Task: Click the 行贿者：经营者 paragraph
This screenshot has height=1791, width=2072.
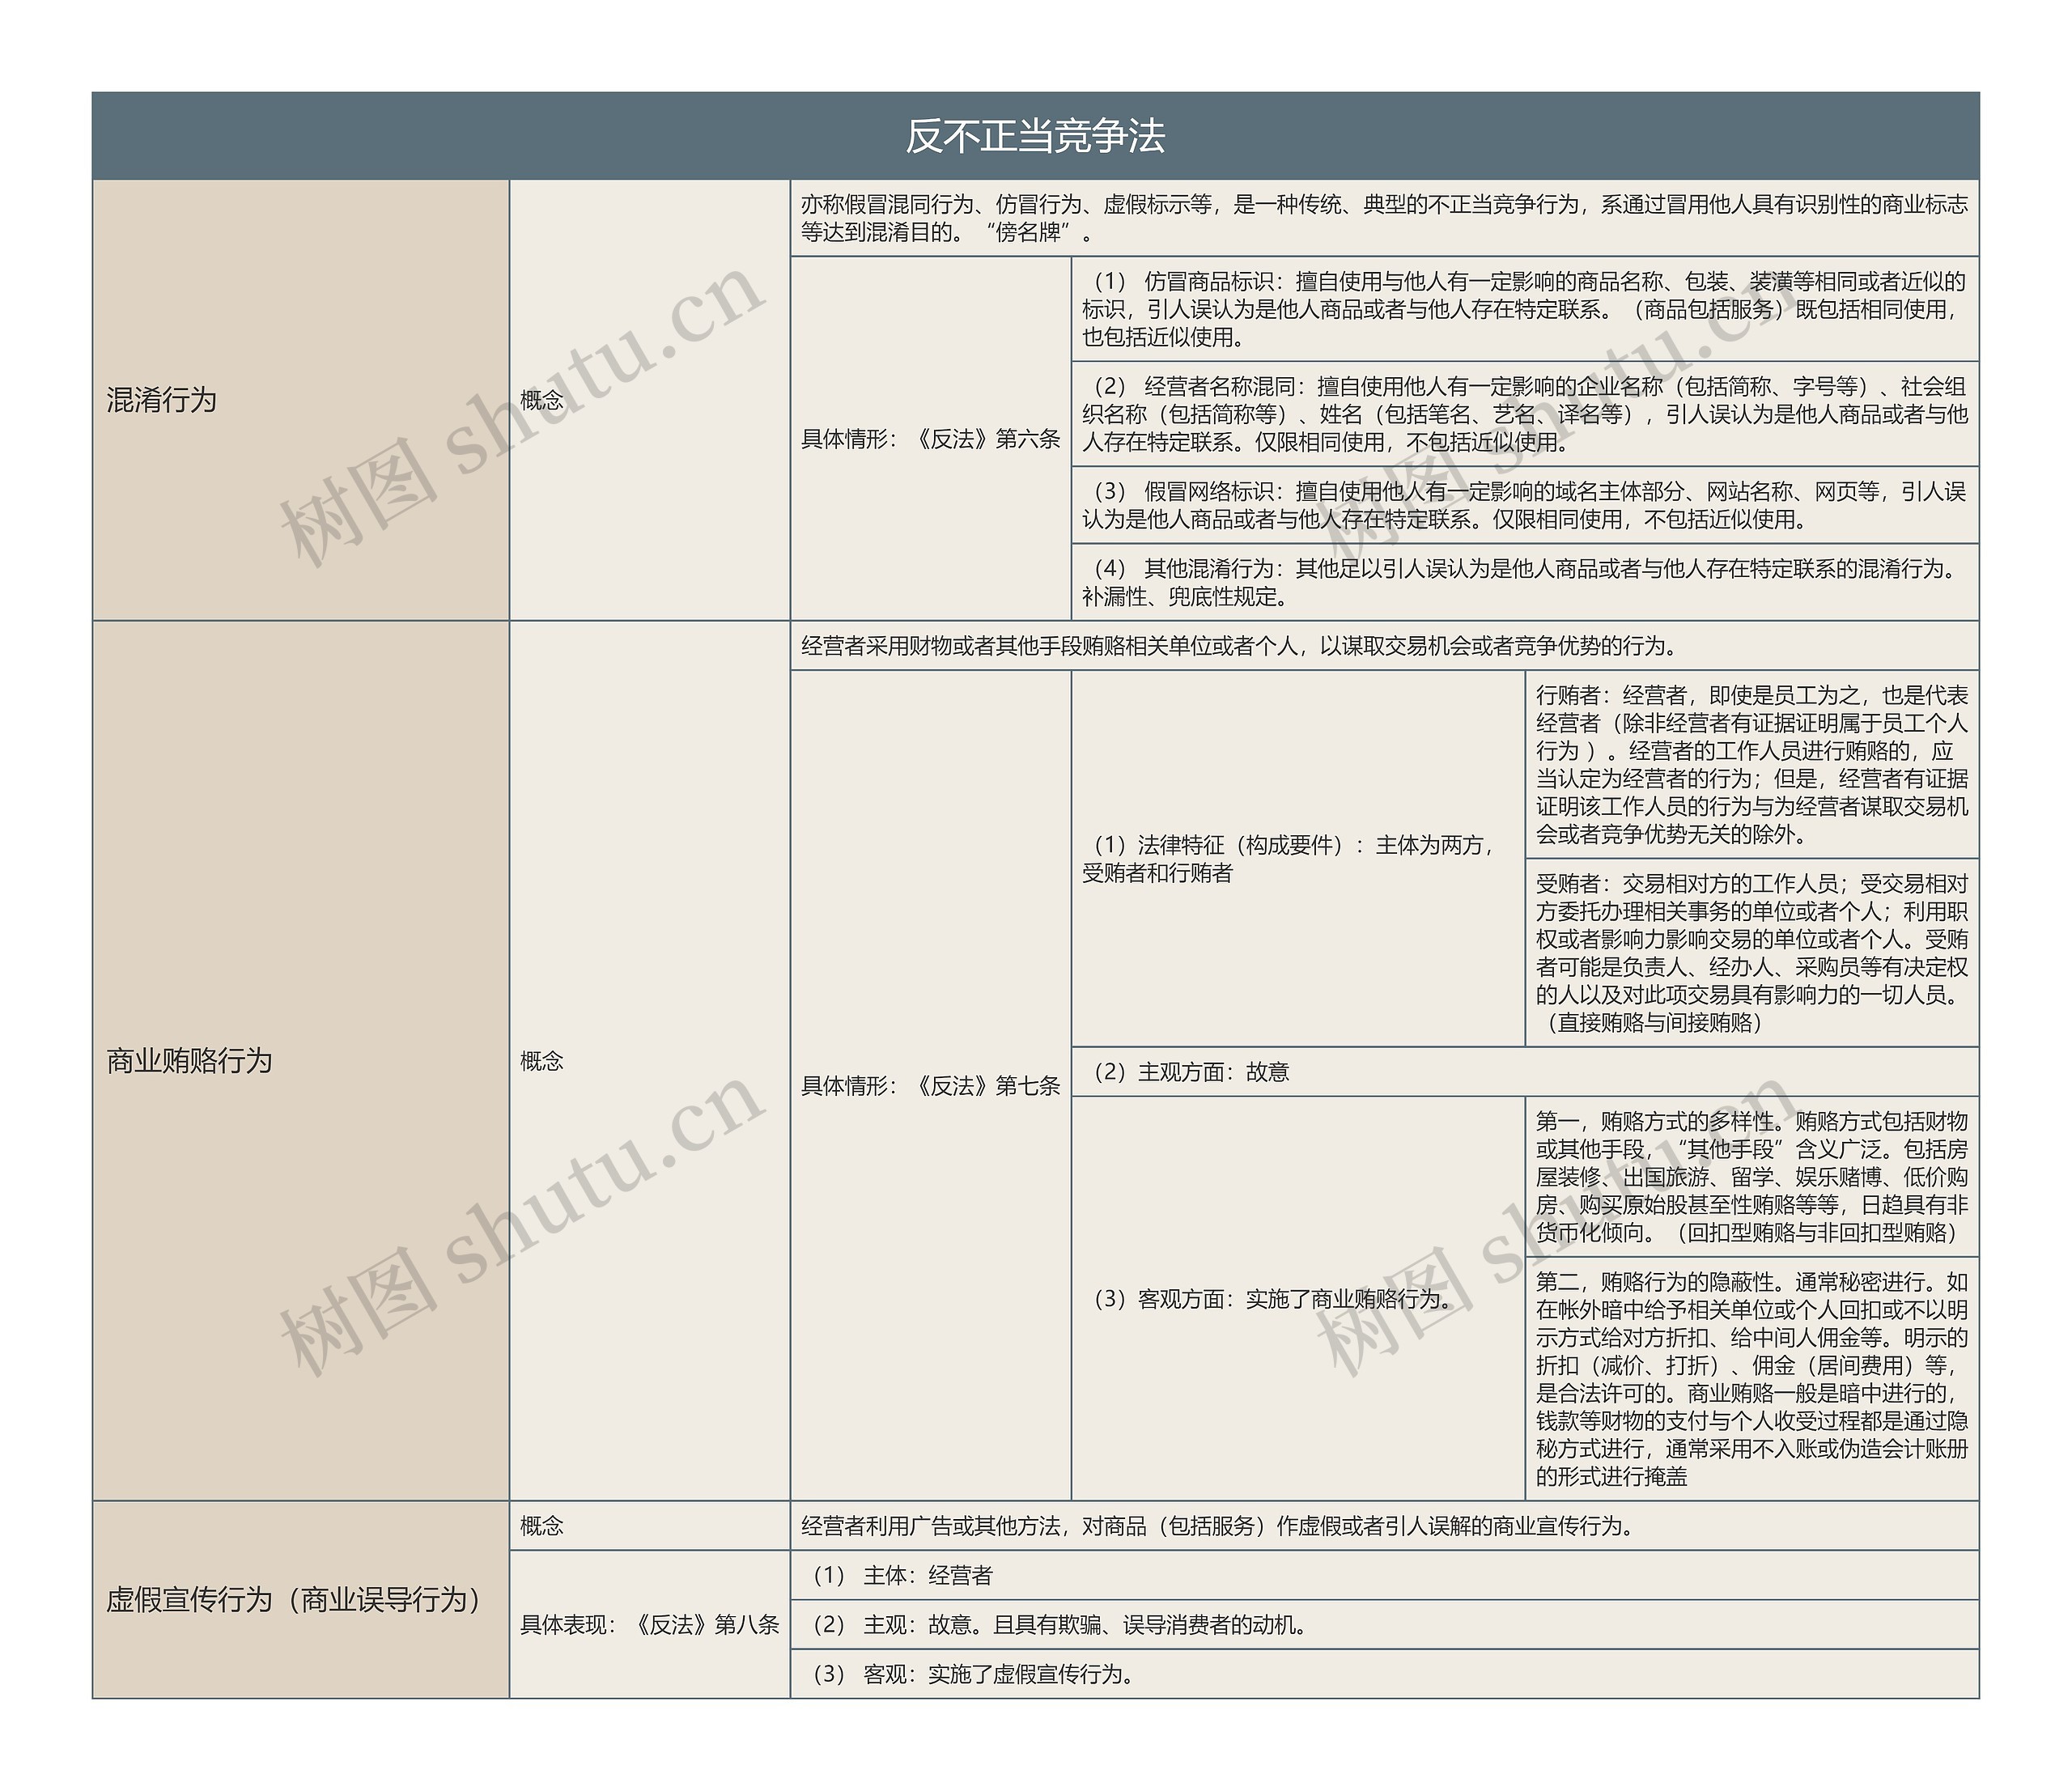Action: (1752, 764)
